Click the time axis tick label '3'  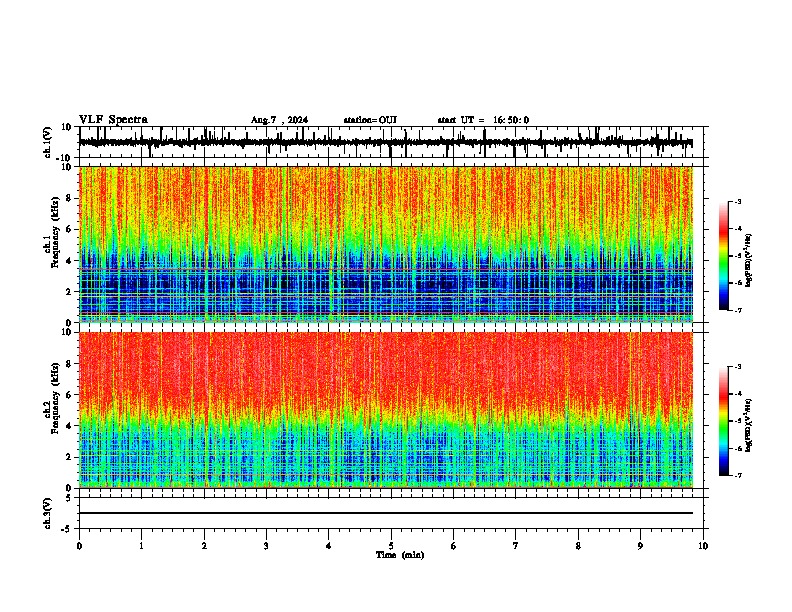[266, 546]
